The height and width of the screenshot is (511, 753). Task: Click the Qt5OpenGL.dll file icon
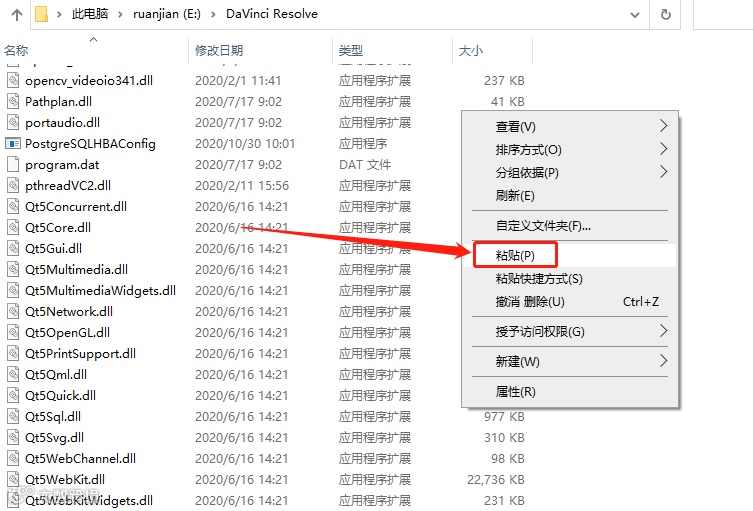click(x=13, y=332)
